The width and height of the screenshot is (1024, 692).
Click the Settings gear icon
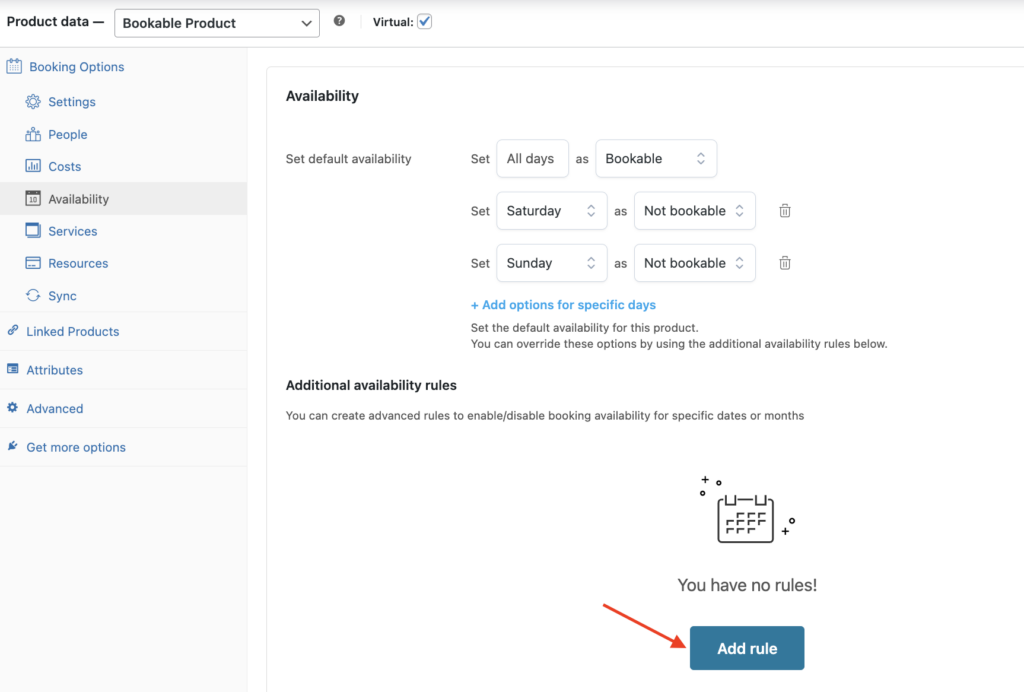pyautogui.click(x=33, y=101)
